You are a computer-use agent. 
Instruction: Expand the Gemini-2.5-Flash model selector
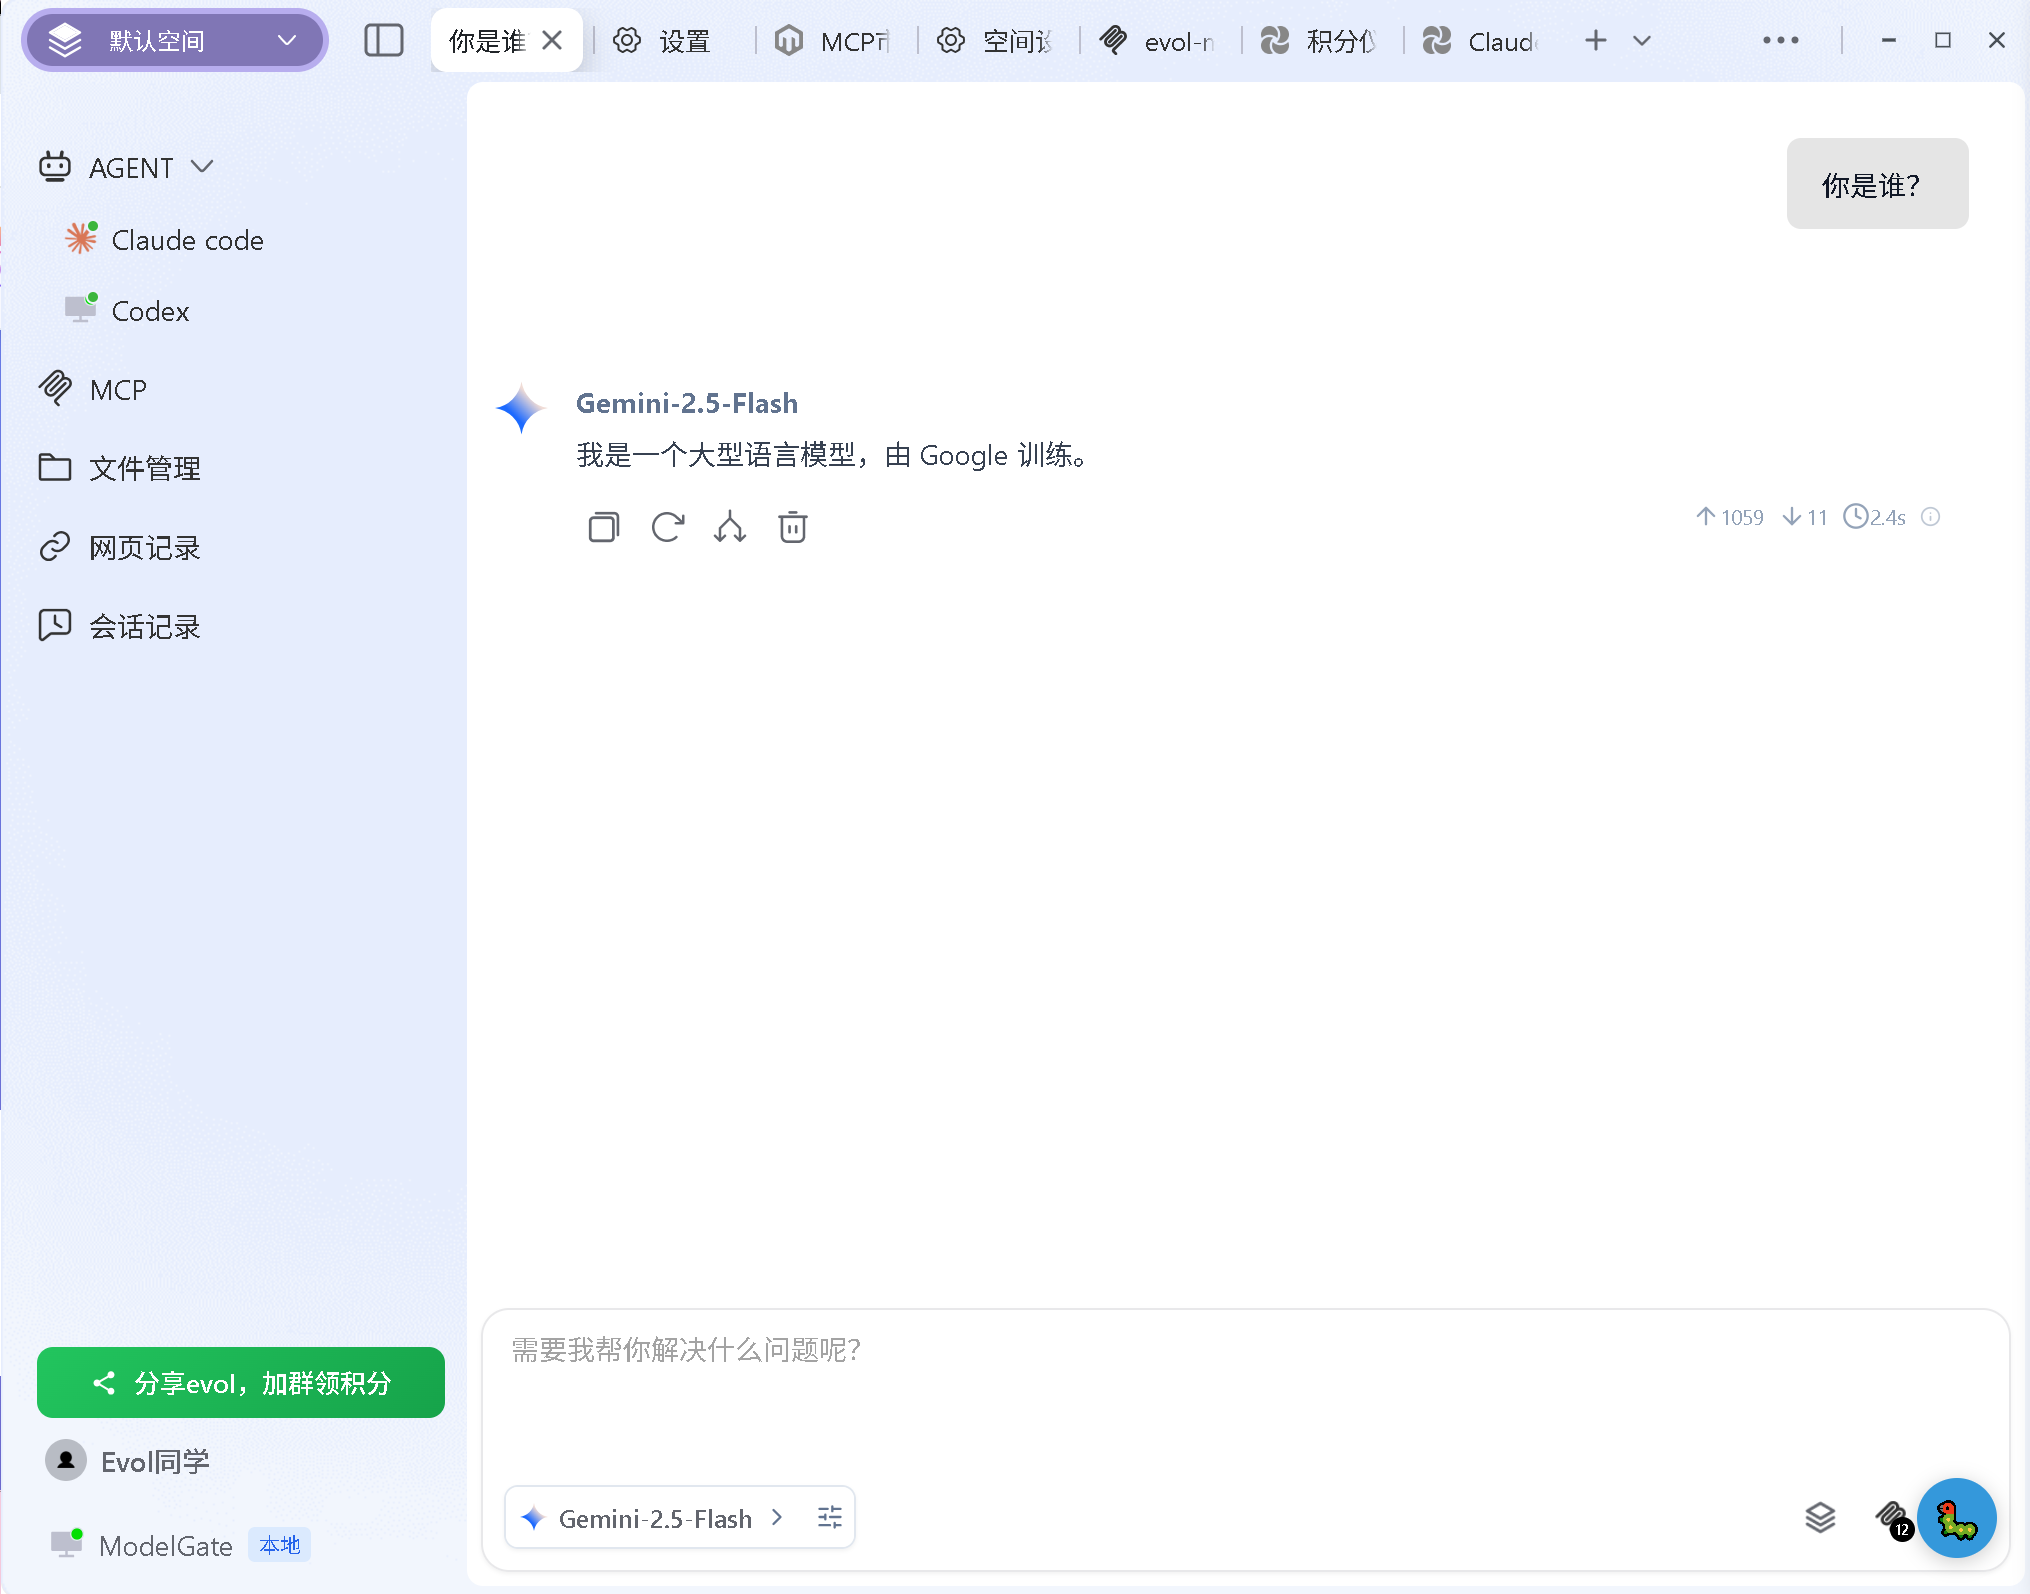[777, 1517]
